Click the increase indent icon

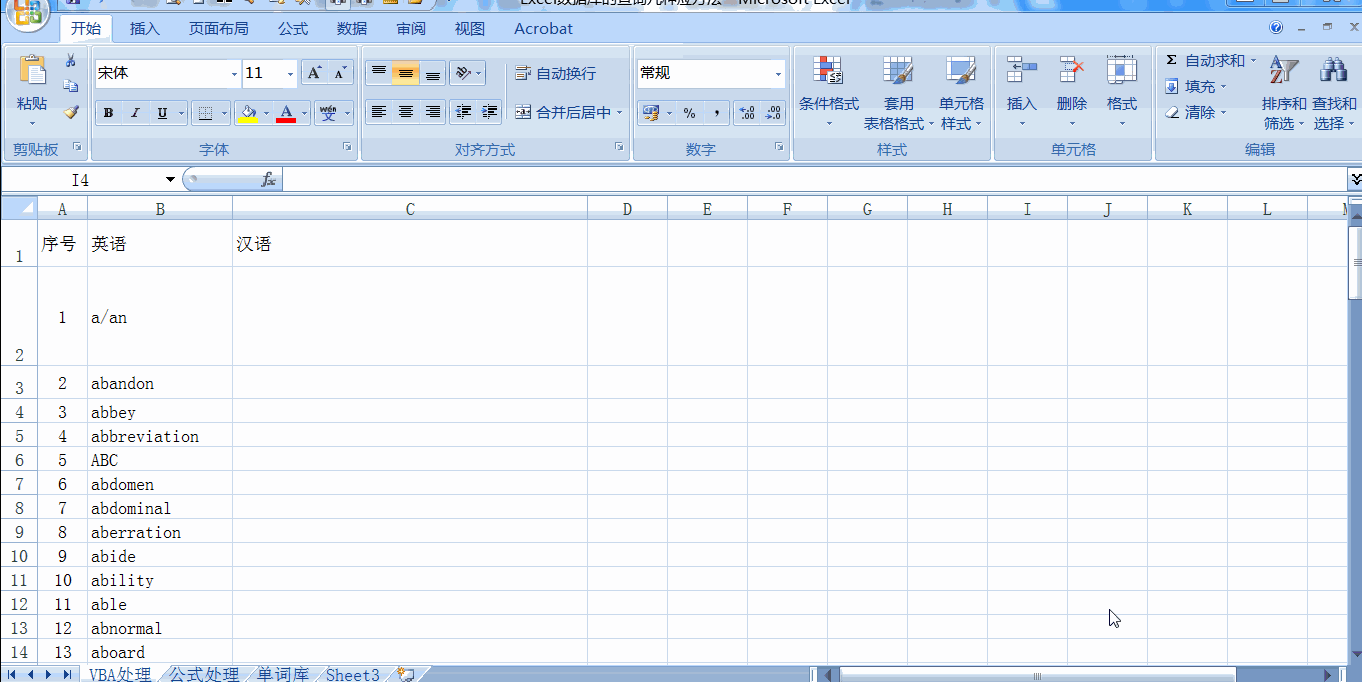(x=490, y=112)
